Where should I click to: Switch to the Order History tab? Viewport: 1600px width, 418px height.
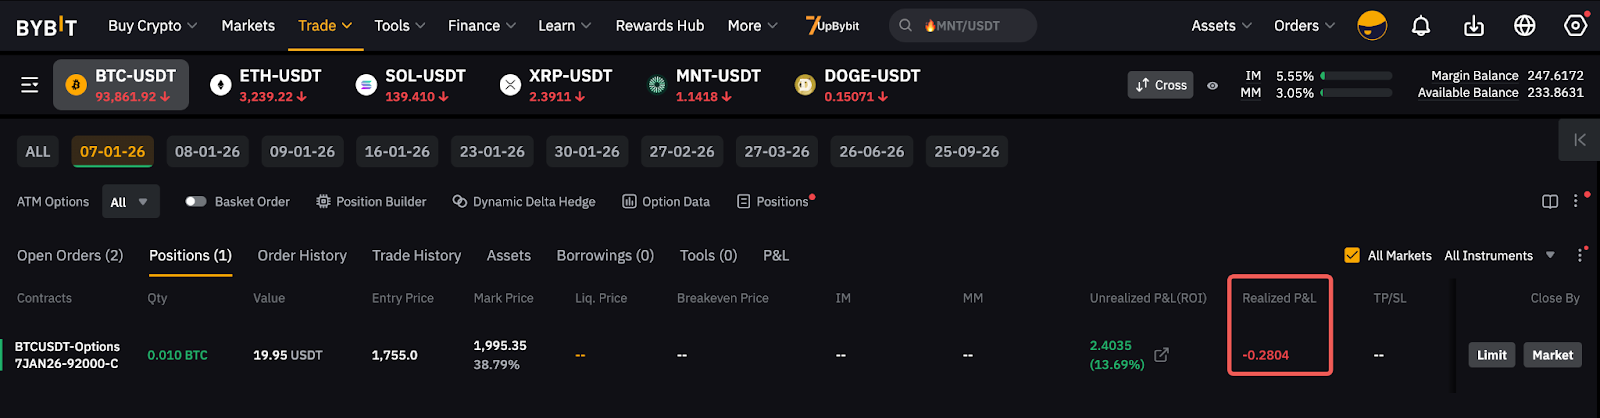(x=302, y=256)
